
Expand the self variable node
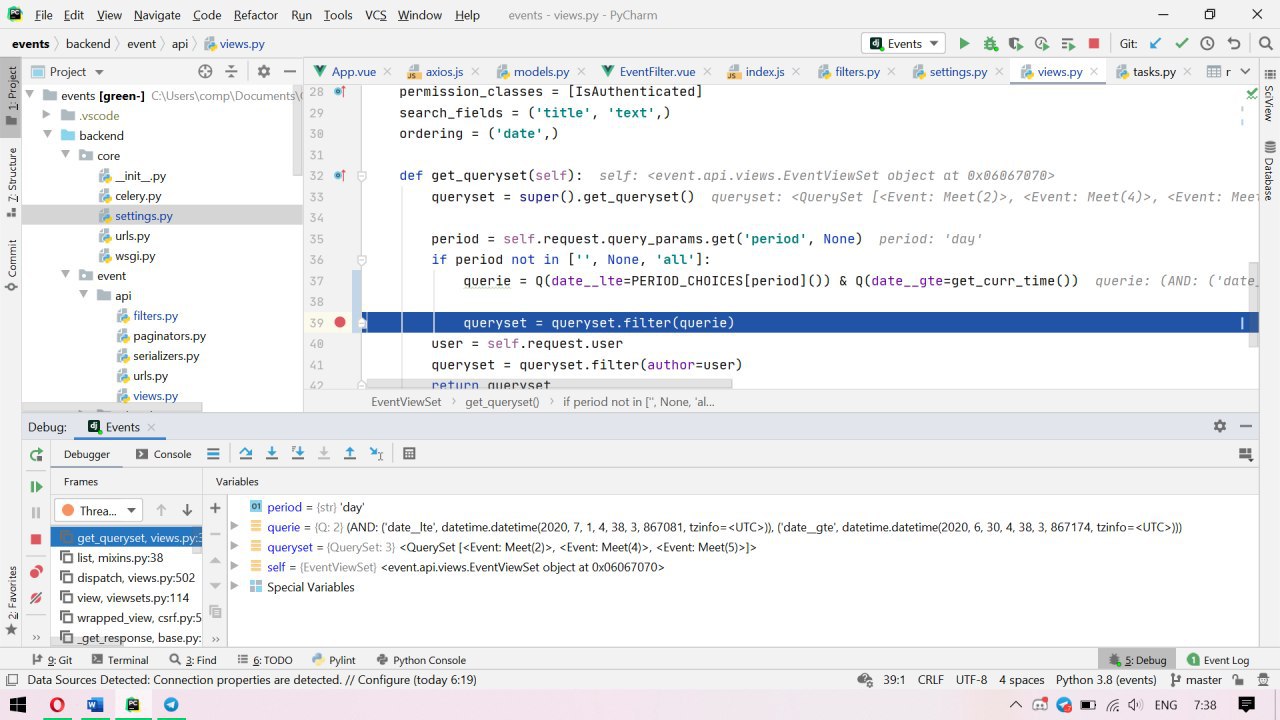pos(235,567)
